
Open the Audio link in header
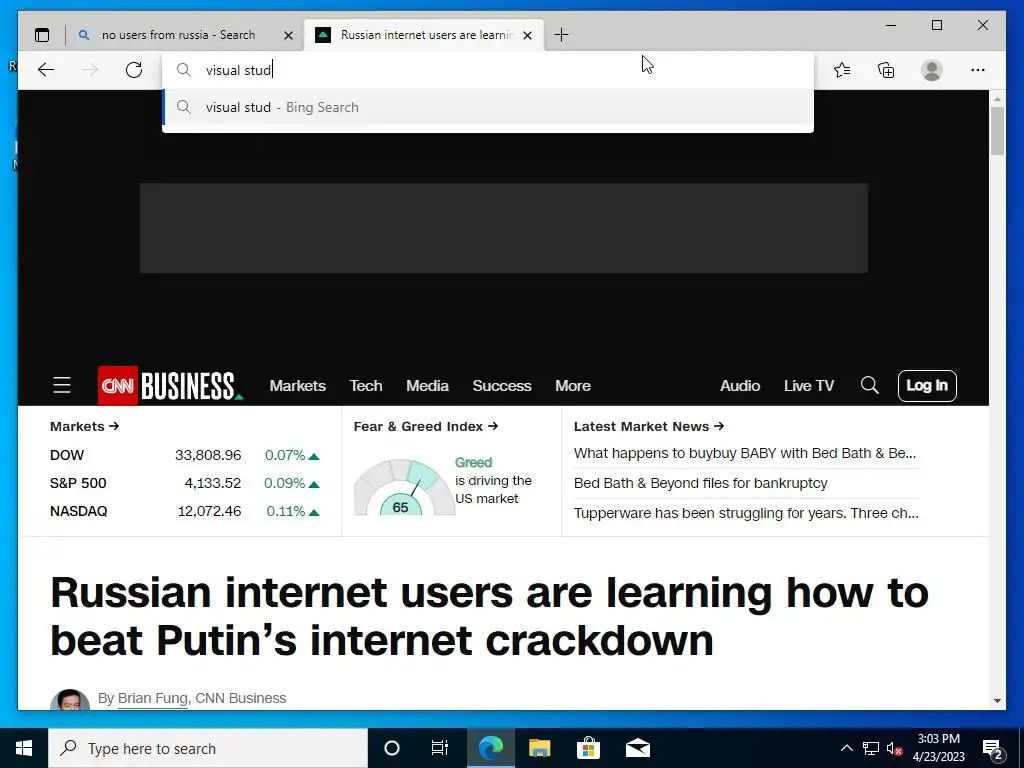[x=740, y=386]
